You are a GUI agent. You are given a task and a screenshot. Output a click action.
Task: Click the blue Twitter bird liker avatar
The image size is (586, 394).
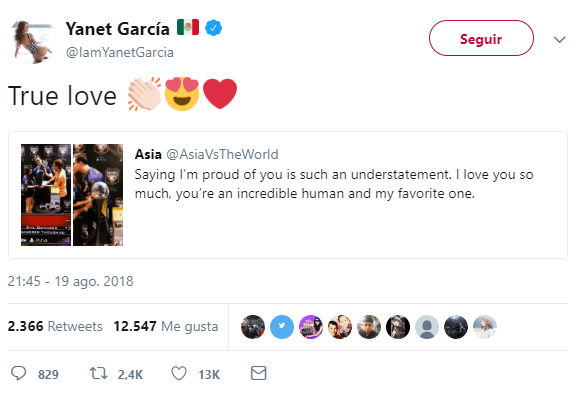click(282, 327)
